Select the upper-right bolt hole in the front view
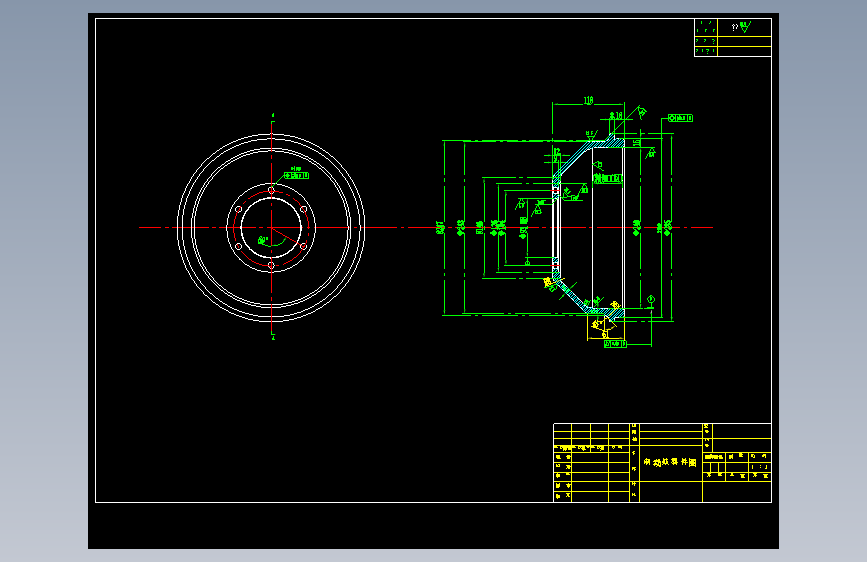The width and height of the screenshot is (867, 562). pos(304,209)
